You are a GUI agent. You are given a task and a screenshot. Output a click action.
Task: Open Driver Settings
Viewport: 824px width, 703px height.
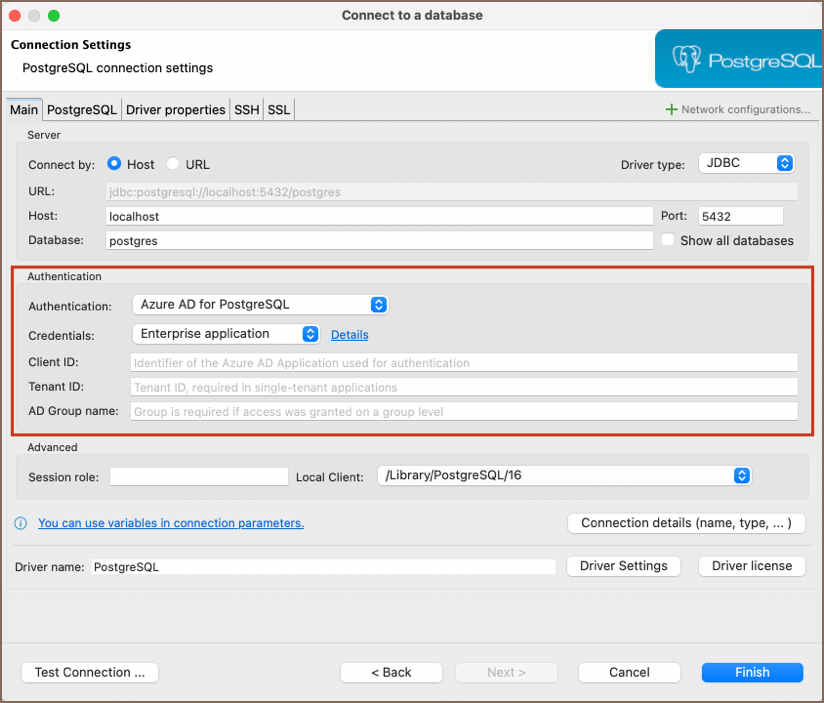623,566
